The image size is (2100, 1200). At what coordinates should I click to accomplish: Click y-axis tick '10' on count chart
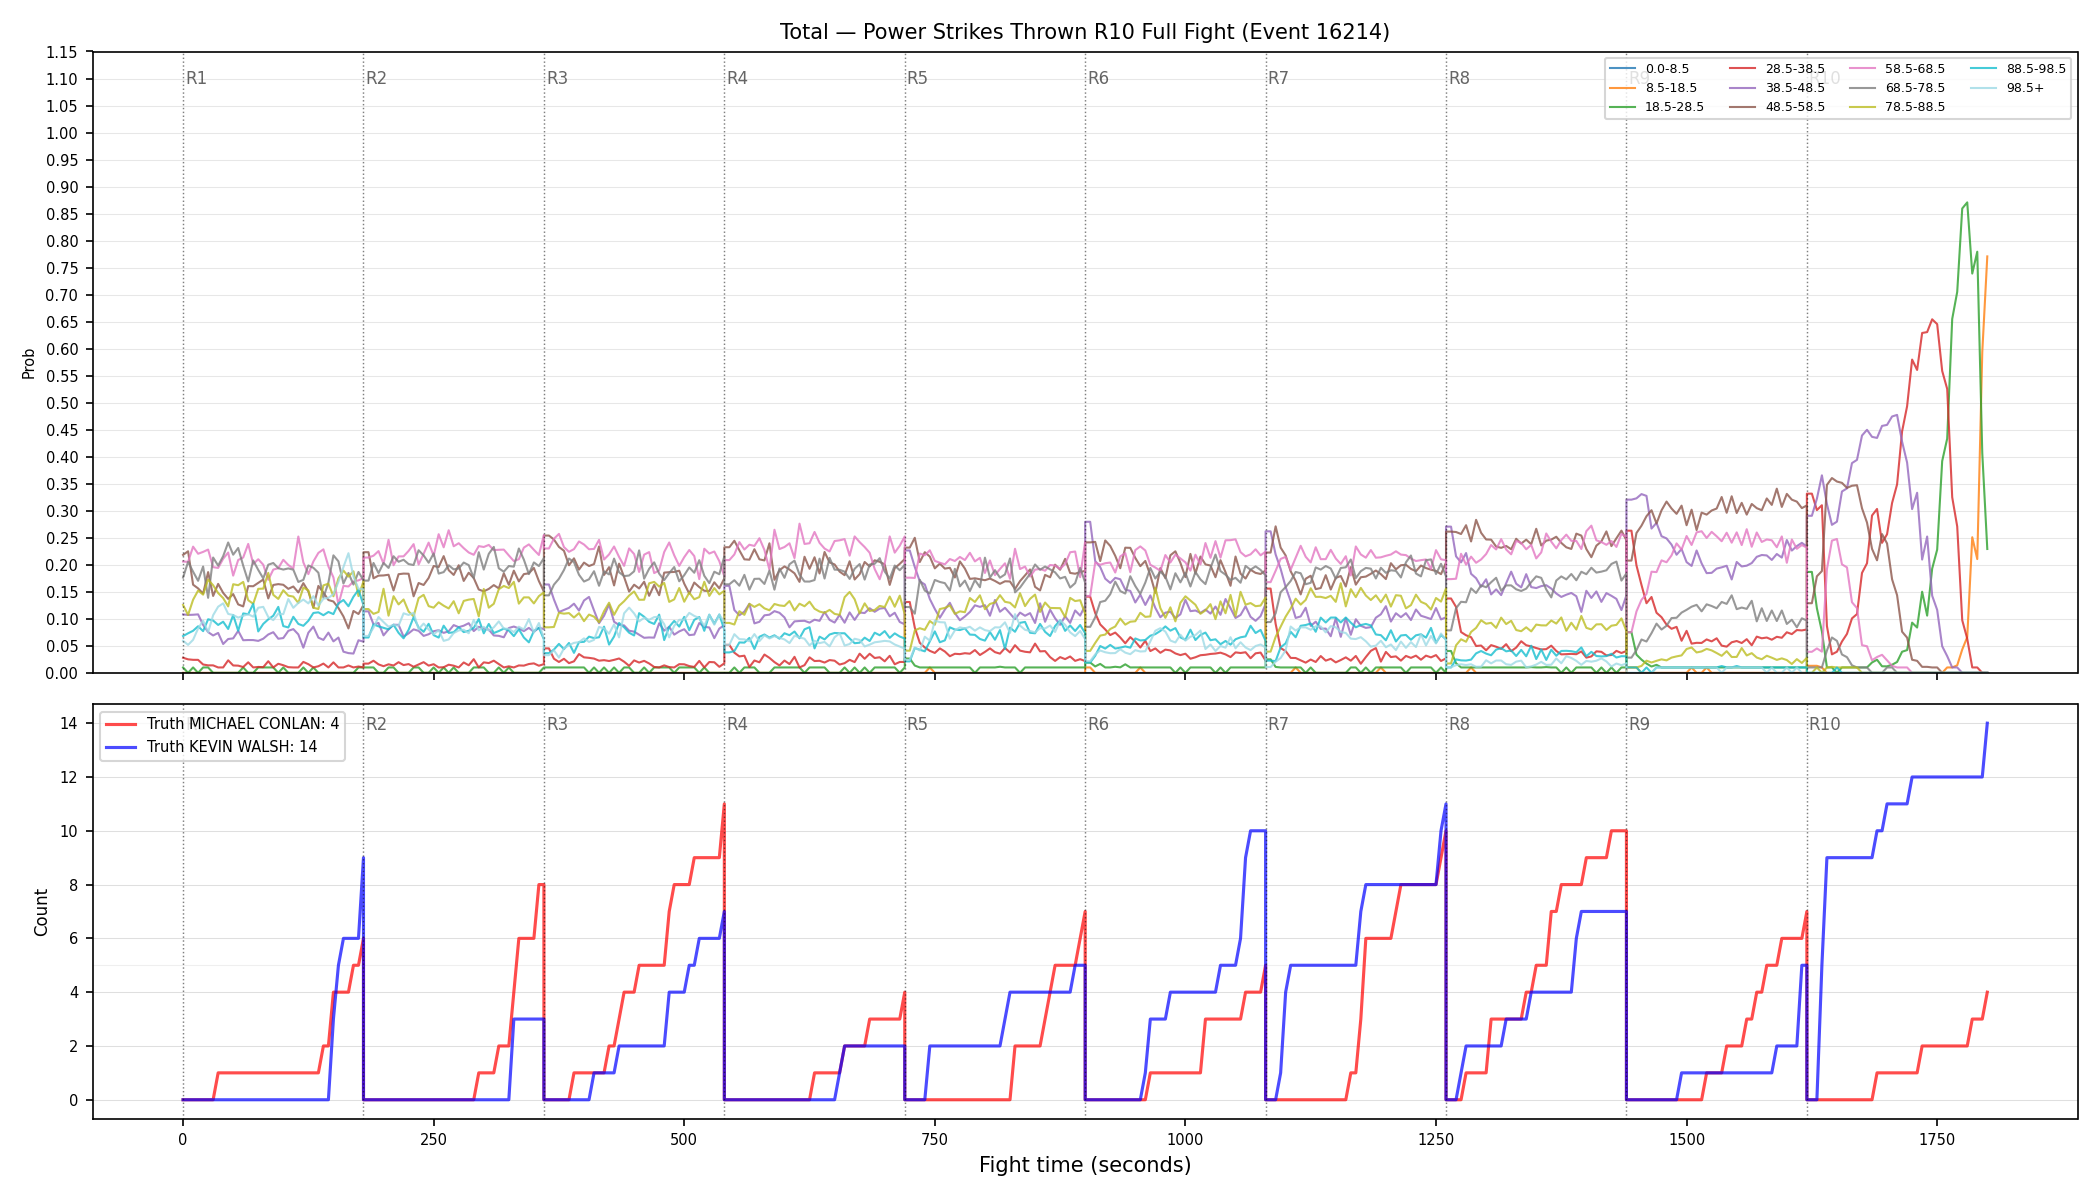click(x=70, y=831)
